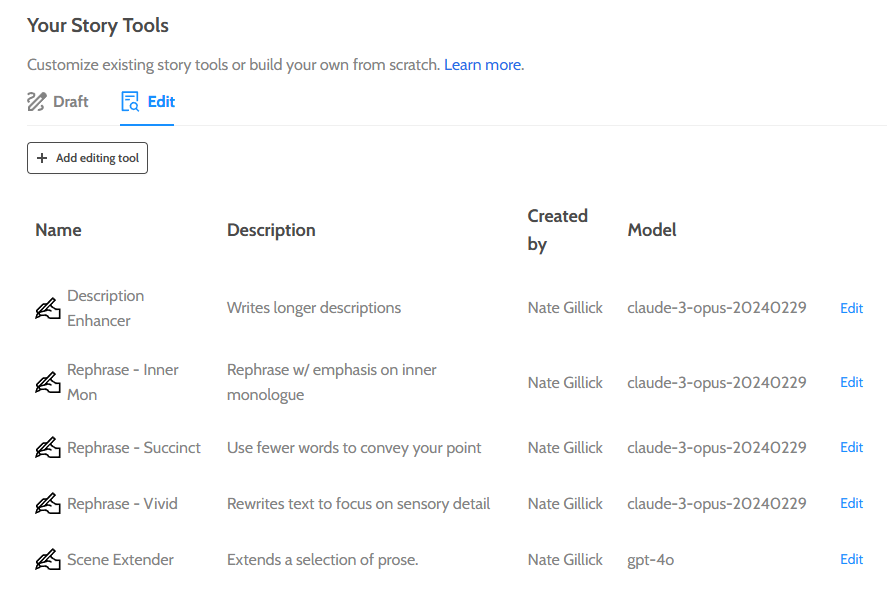
Task: Edit the Rephrase - Succinct tool
Action: (x=851, y=447)
